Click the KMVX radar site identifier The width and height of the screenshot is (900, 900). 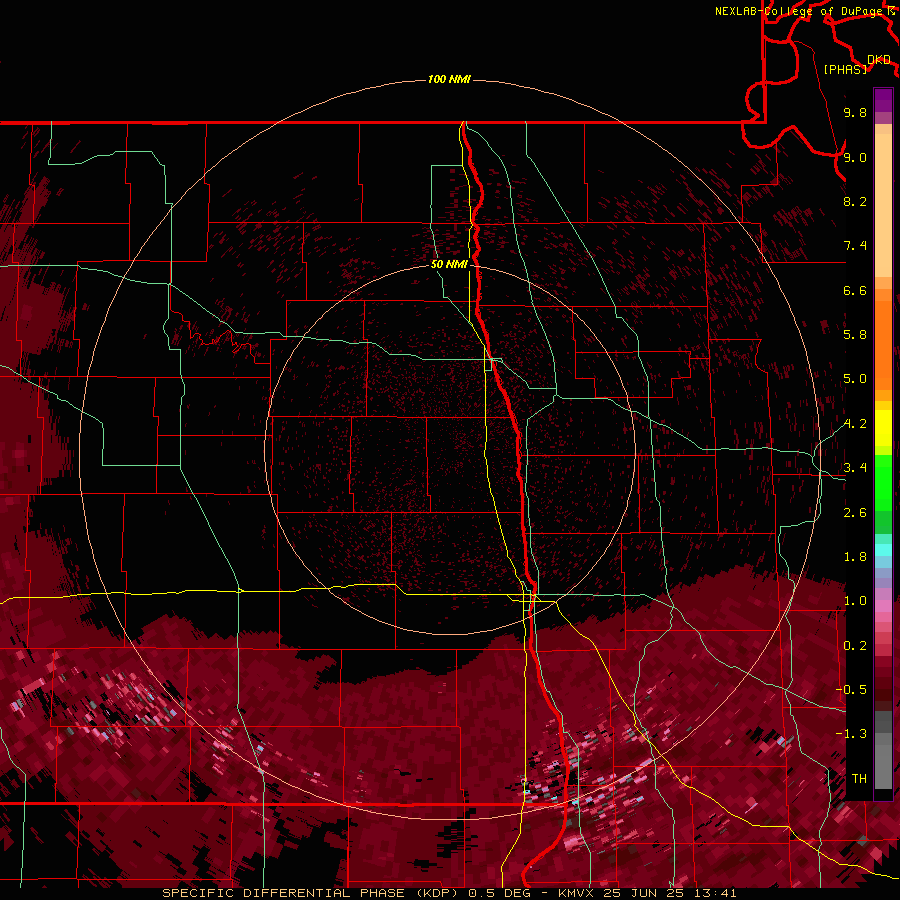click(x=576, y=893)
